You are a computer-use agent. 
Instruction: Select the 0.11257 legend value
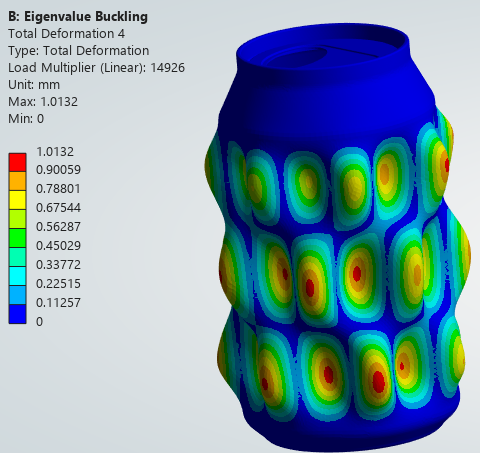58,303
